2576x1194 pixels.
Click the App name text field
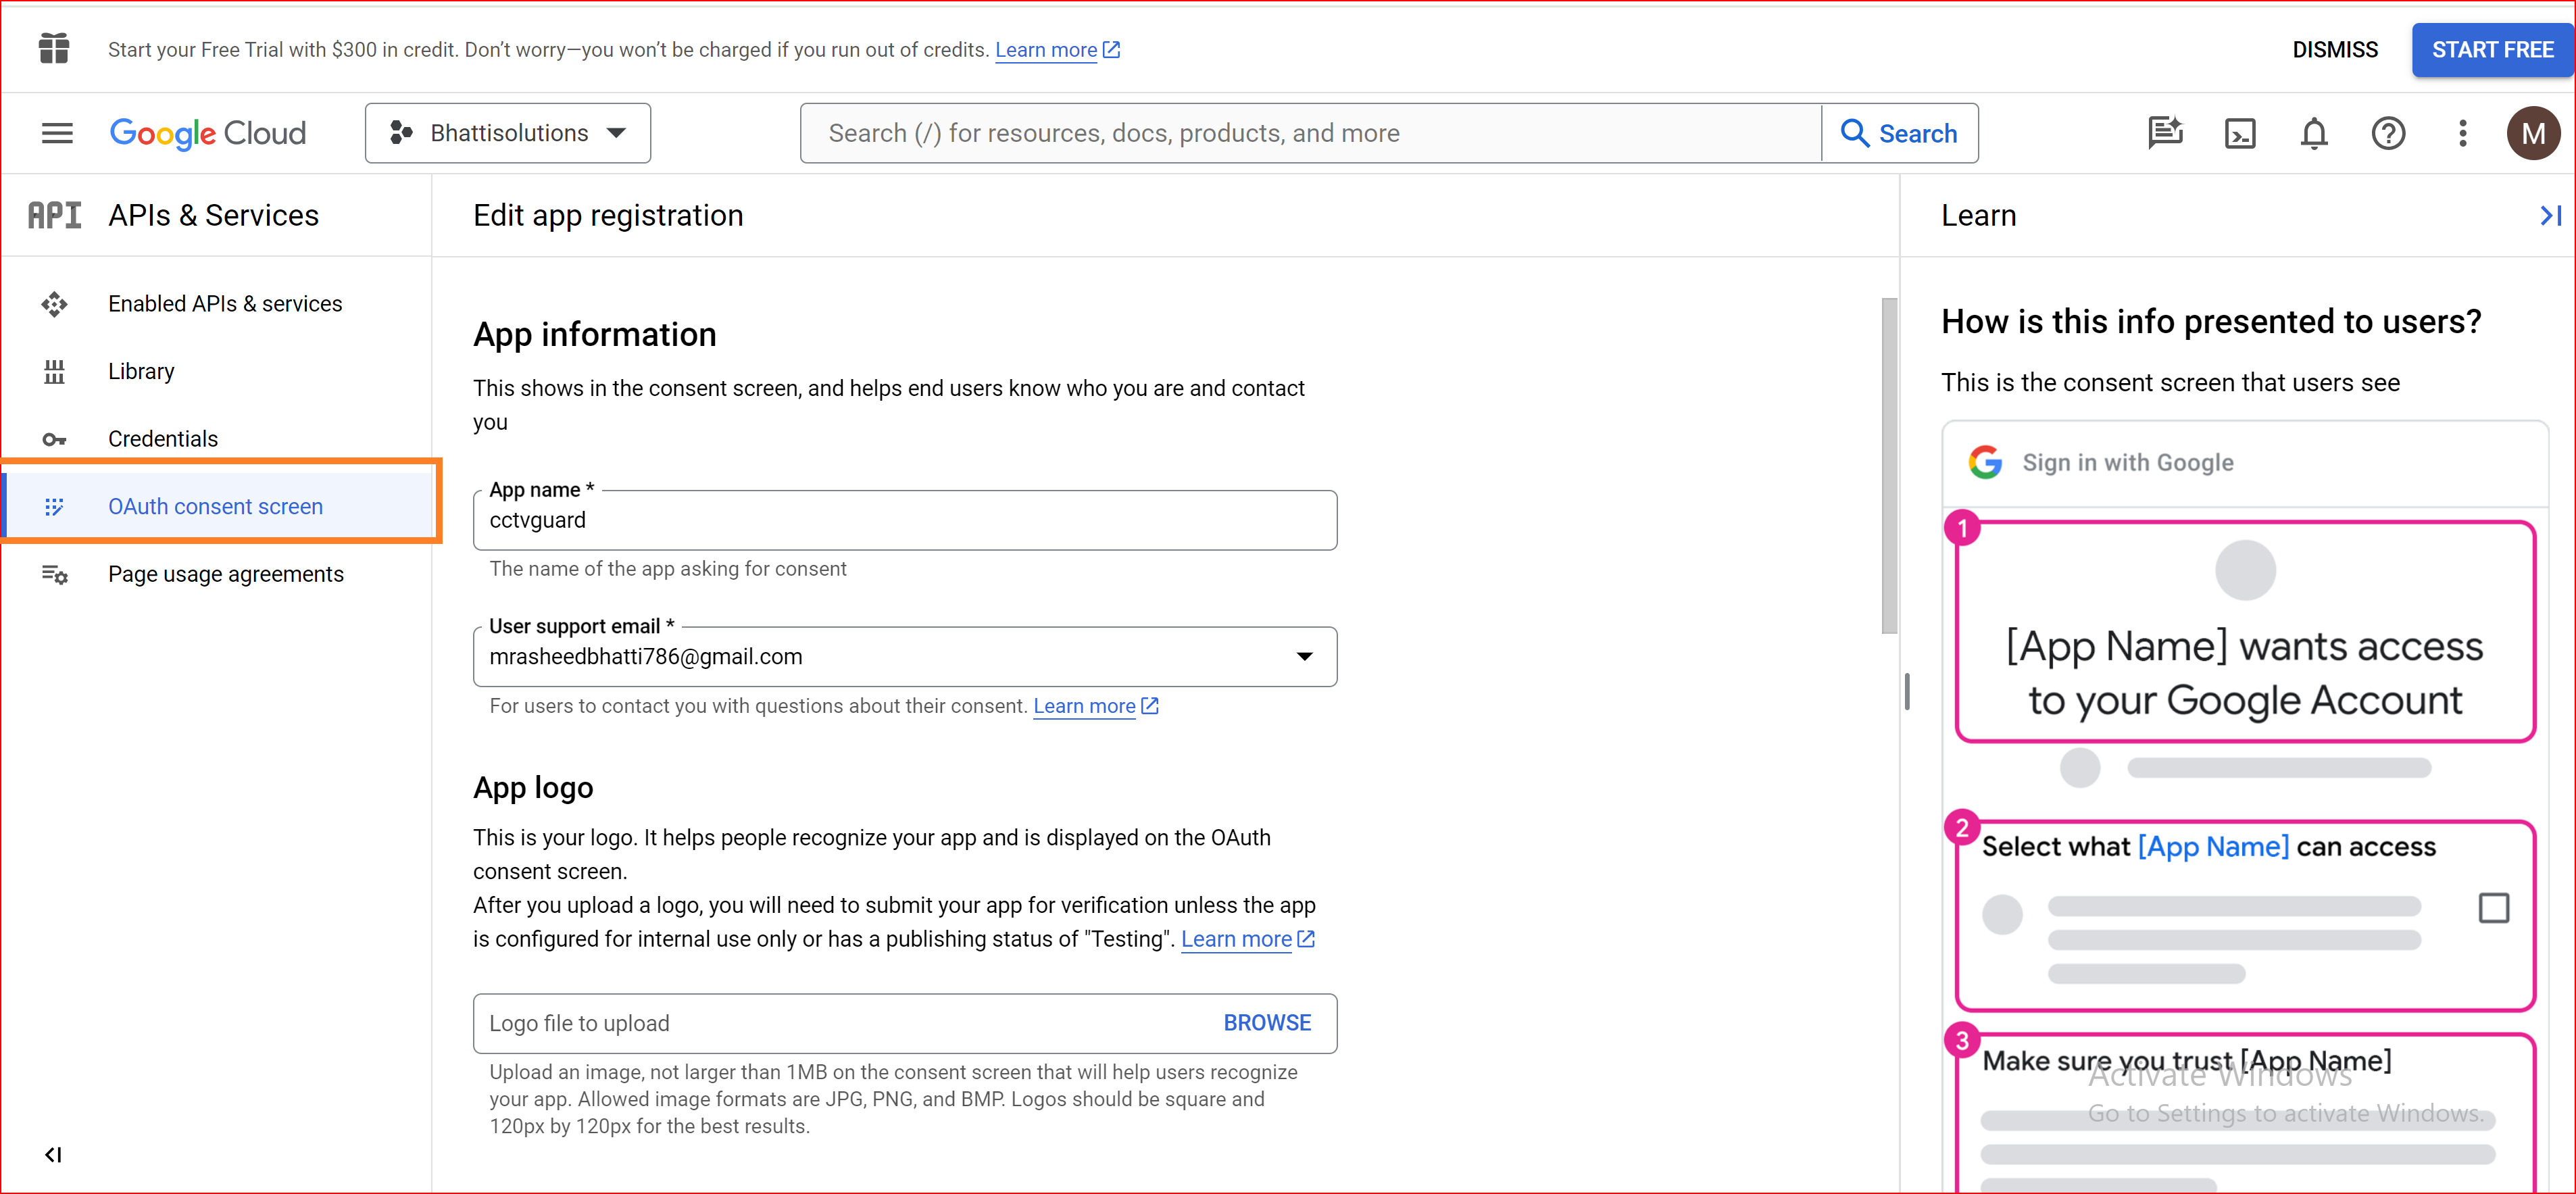coord(904,520)
